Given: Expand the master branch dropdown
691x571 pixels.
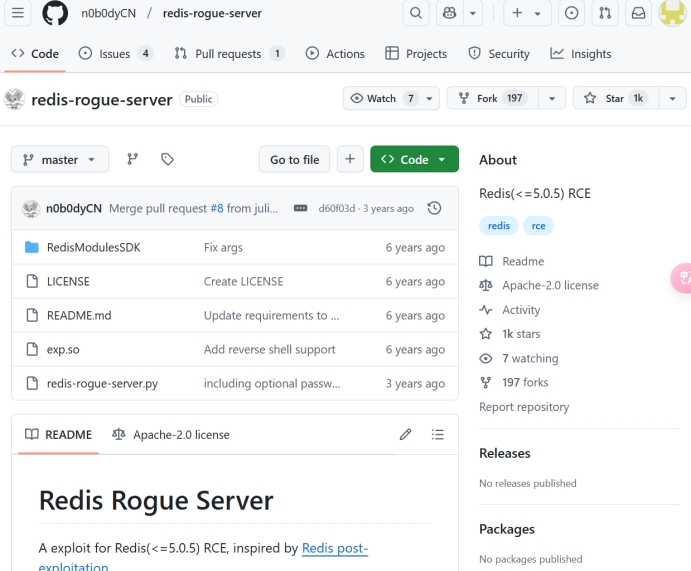Looking at the screenshot, I should 60,159.
